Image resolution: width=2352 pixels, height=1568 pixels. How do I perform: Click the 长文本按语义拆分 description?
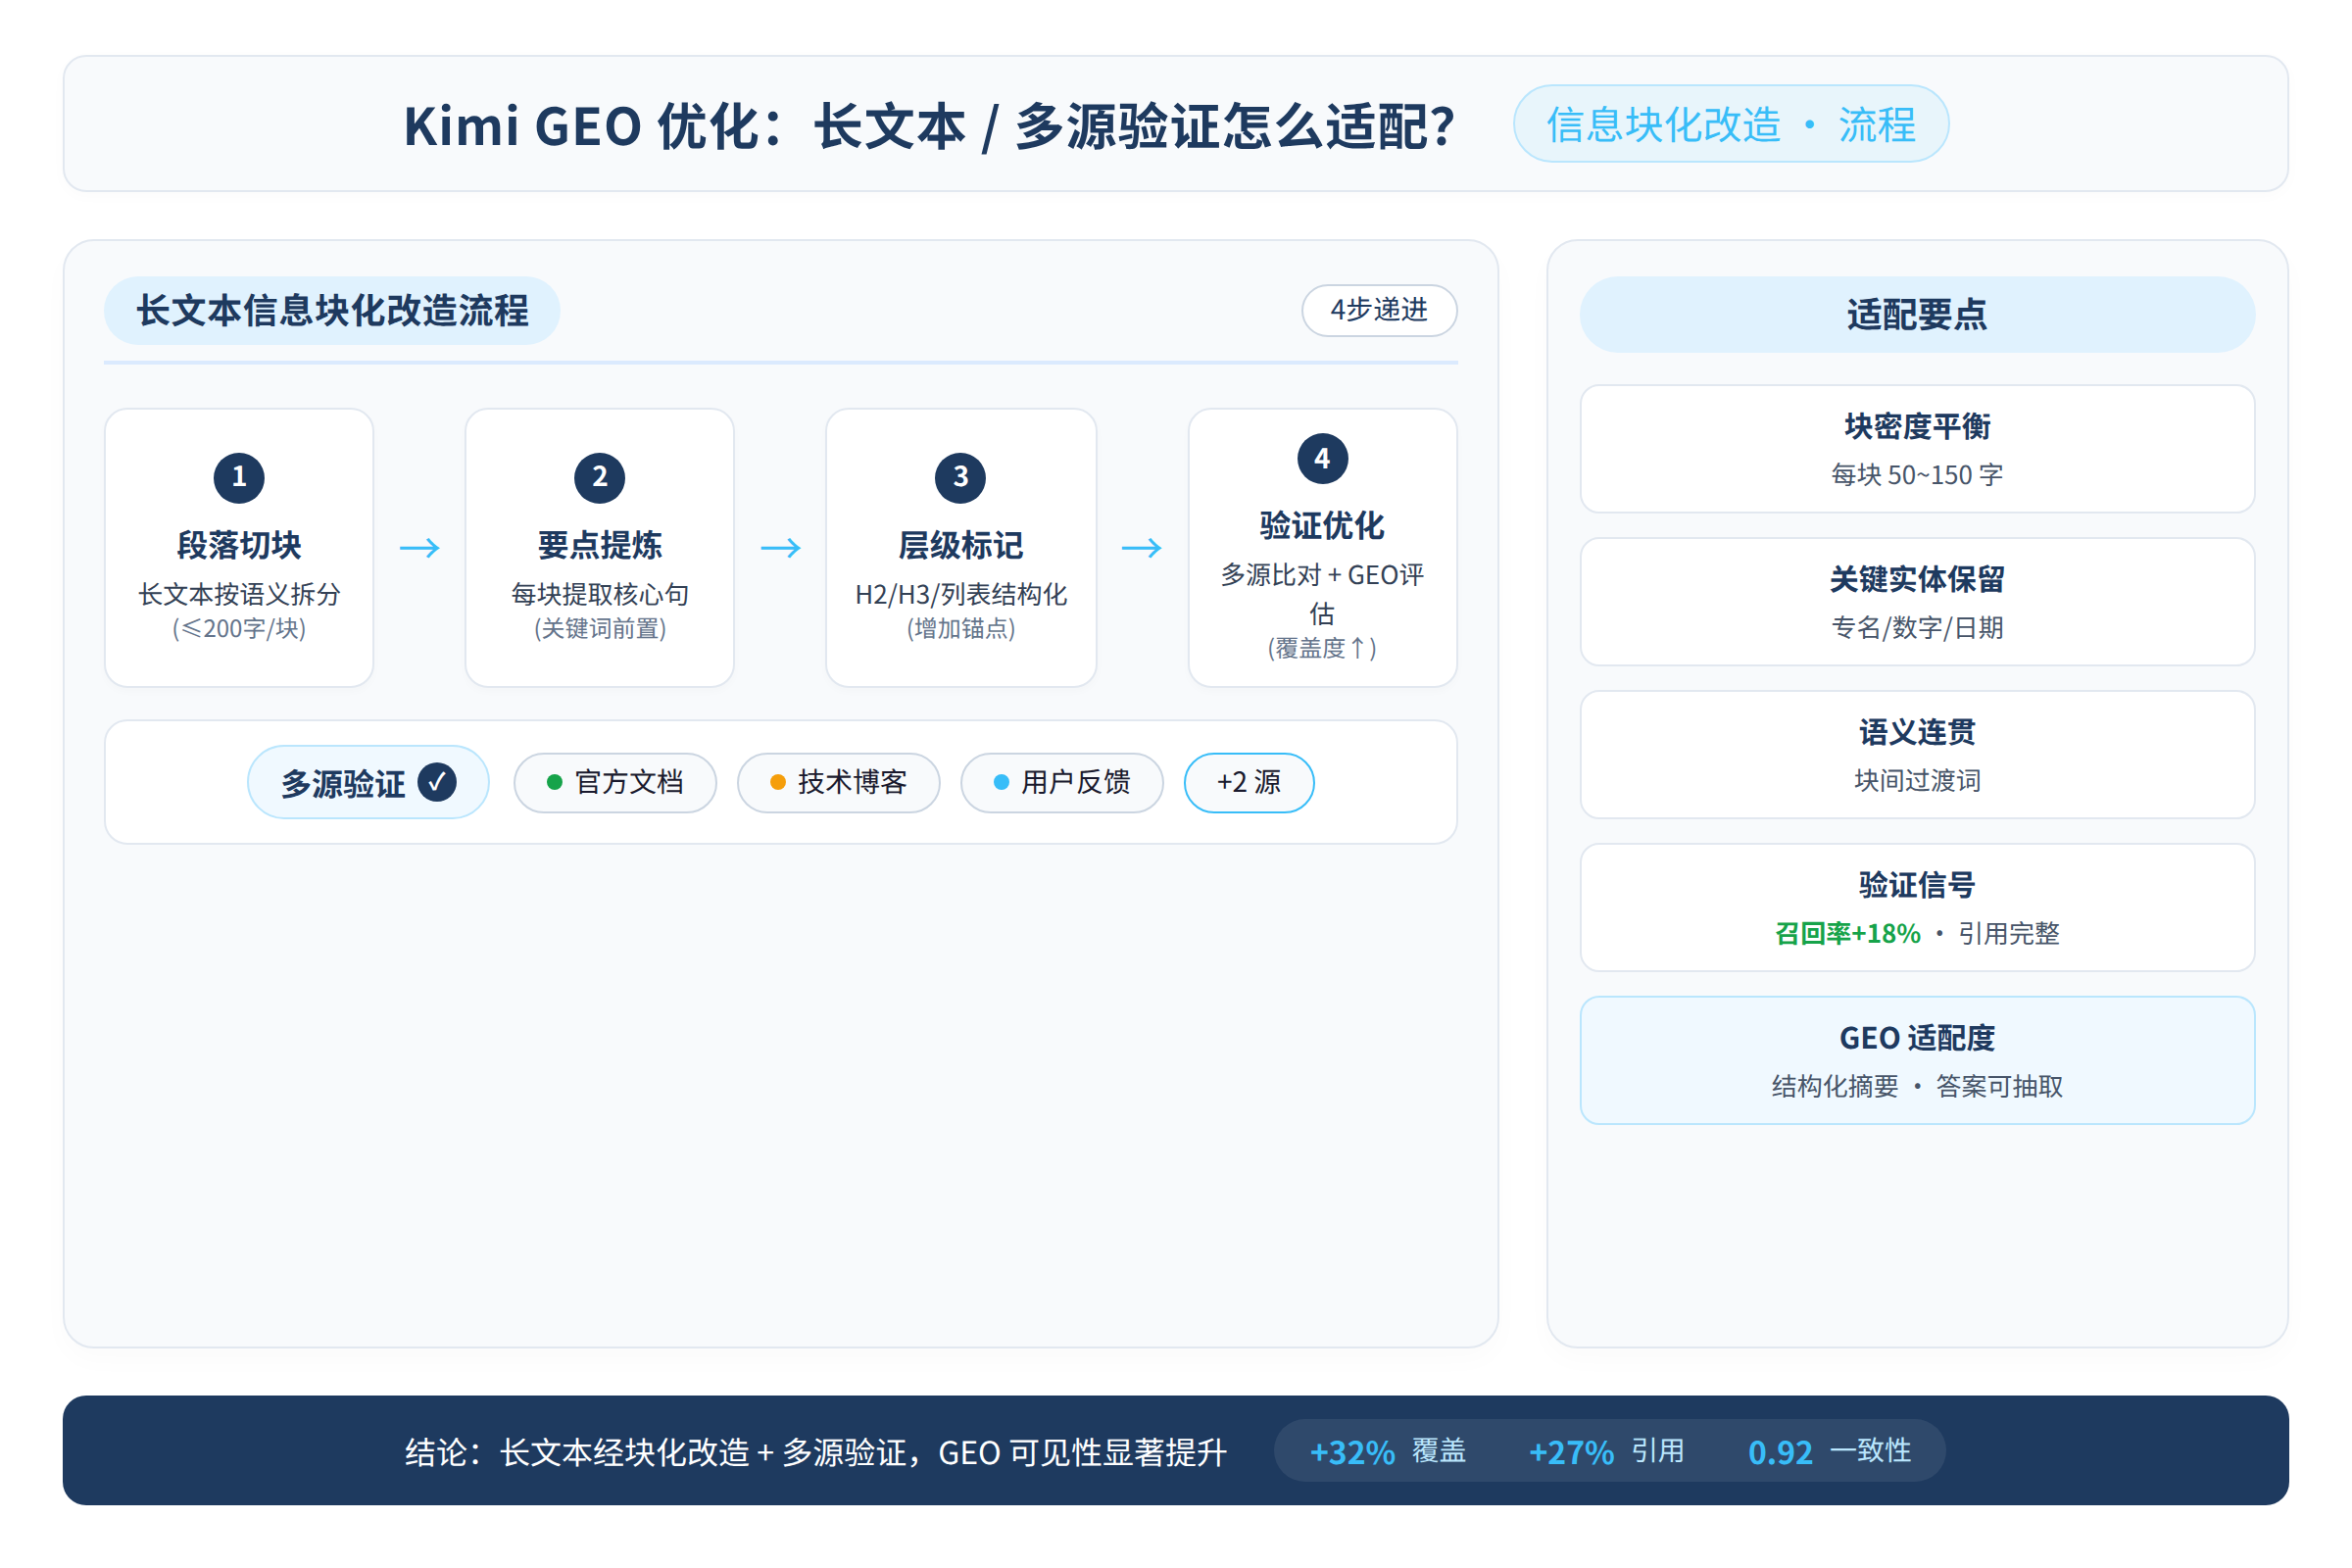[x=239, y=595]
